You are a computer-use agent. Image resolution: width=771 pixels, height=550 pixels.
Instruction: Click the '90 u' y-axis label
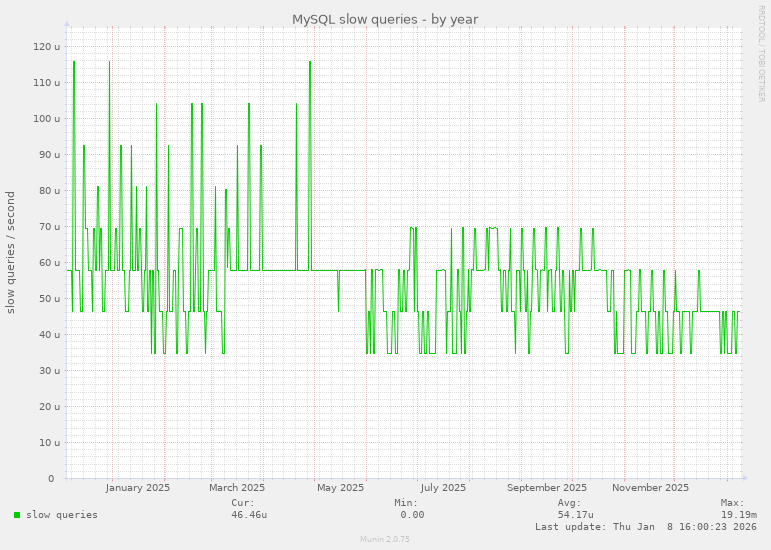pyautogui.click(x=50, y=154)
